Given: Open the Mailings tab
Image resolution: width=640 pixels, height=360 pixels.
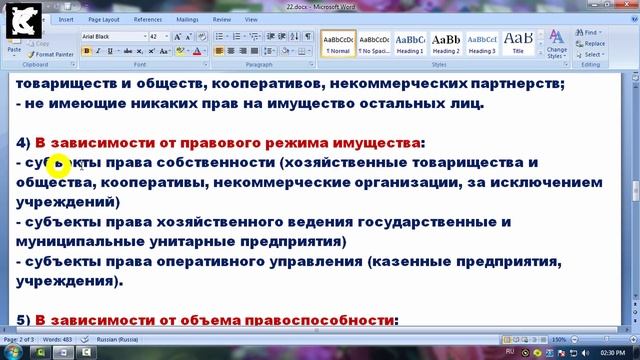Looking at the screenshot, I should (x=187, y=20).
